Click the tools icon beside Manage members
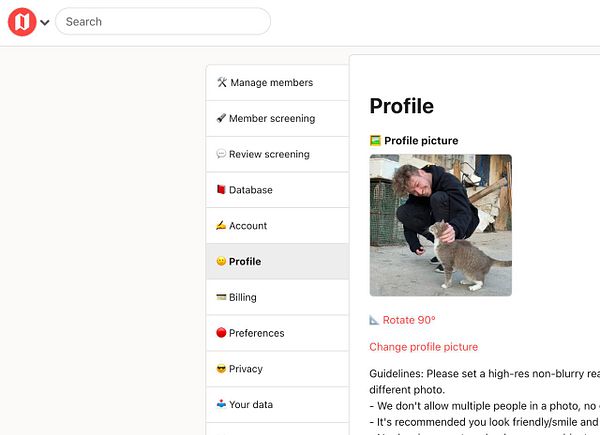The width and height of the screenshot is (600, 435). pyautogui.click(x=222, y=83)
